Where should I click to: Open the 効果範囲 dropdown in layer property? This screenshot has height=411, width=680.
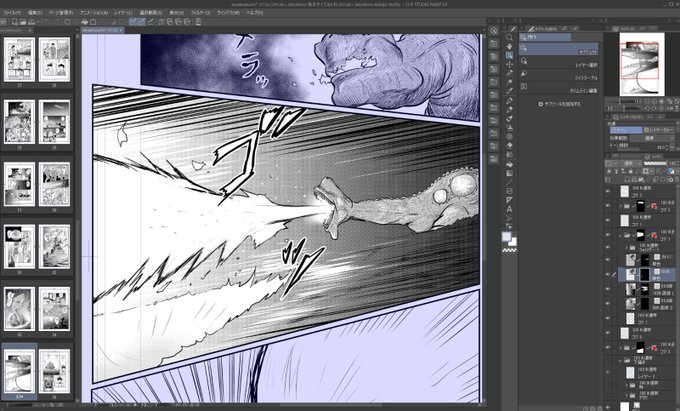(x=652, y=138)
